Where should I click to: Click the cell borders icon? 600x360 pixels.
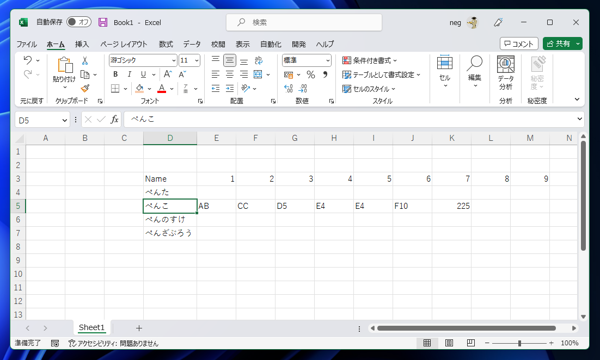(x=115, y=89)
